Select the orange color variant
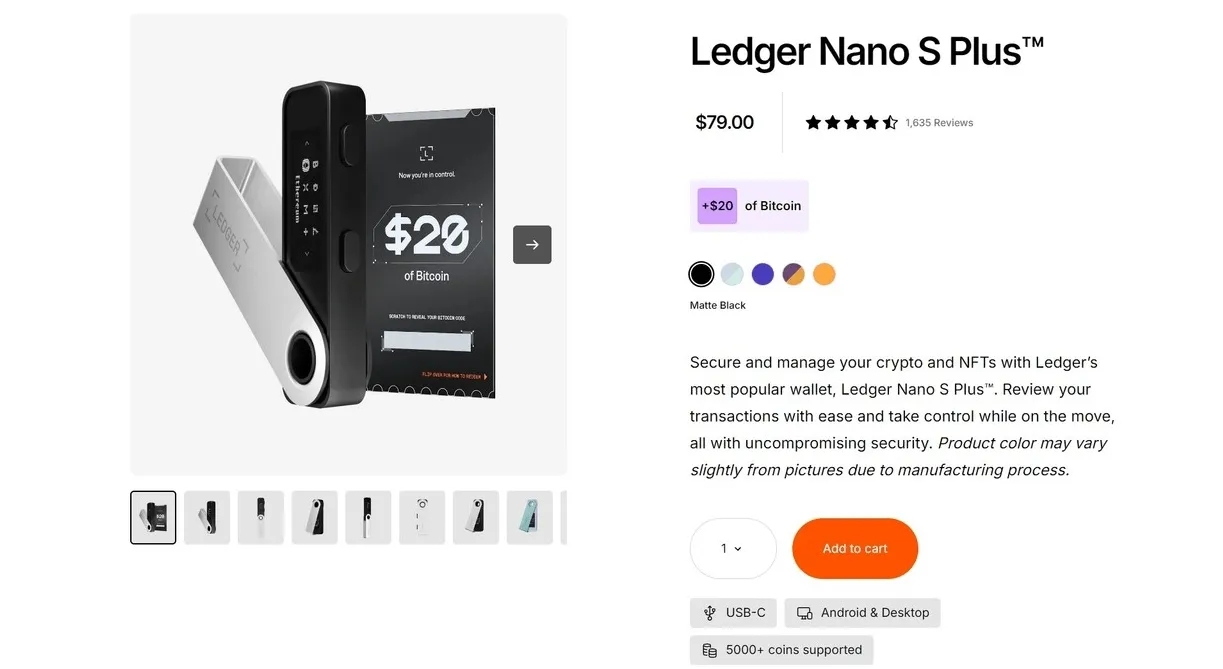Viewport: 1223px width, 669px height. pyautogui.click(x=824, y=274)
